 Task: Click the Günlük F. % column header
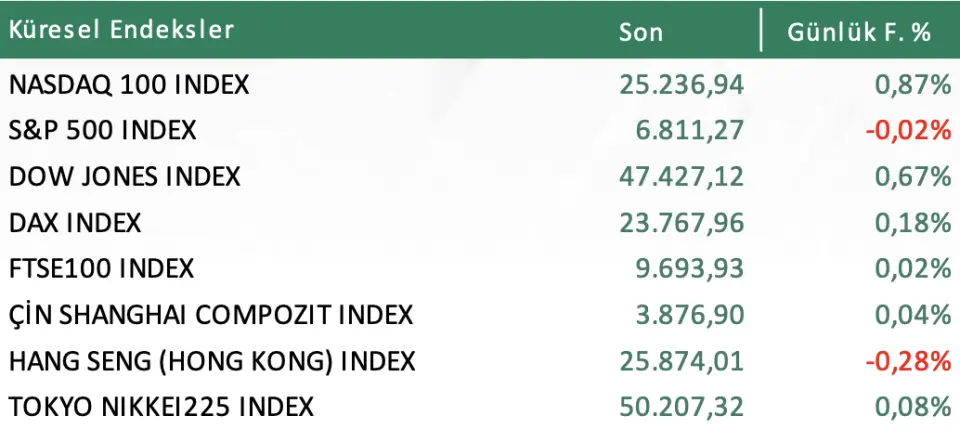click(859, 31)
